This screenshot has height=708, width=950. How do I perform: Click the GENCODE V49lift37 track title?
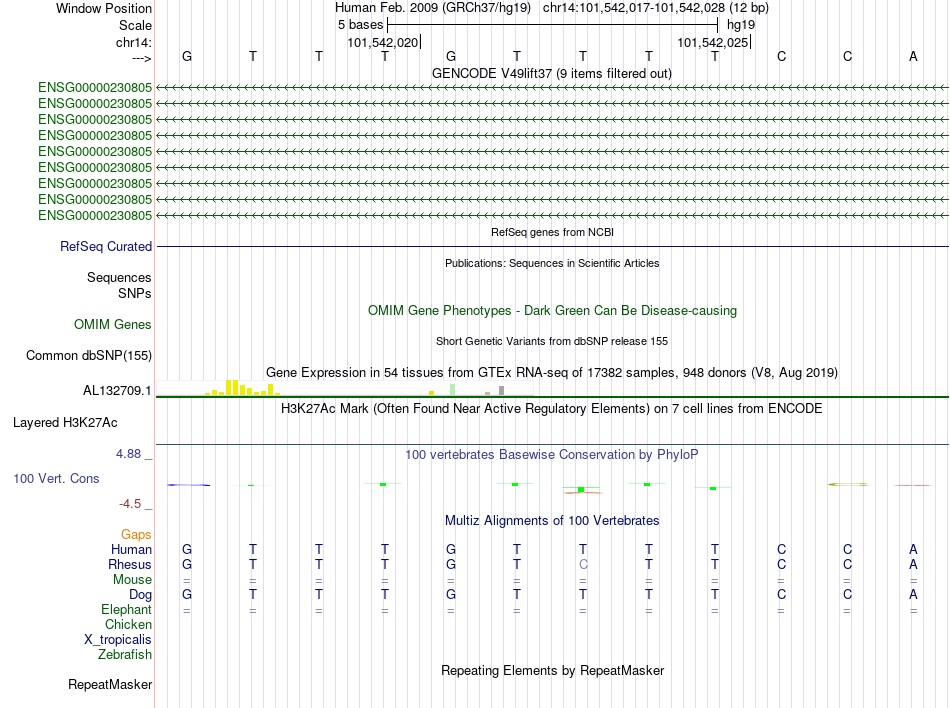(552, 73)
